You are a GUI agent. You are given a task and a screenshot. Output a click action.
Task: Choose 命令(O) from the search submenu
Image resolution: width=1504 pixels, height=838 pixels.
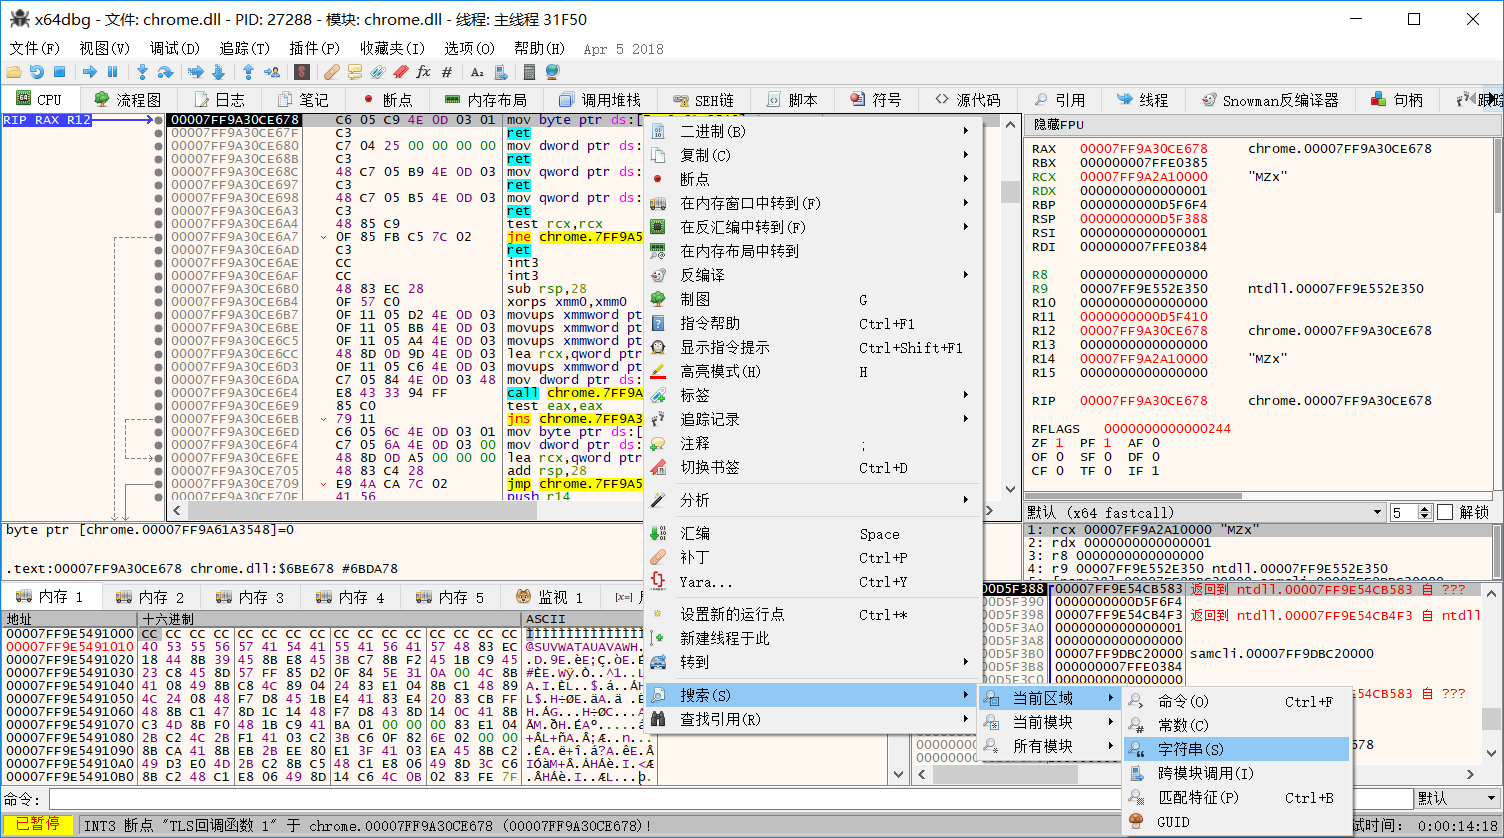pyautogui.click(x=1236, y=701)
